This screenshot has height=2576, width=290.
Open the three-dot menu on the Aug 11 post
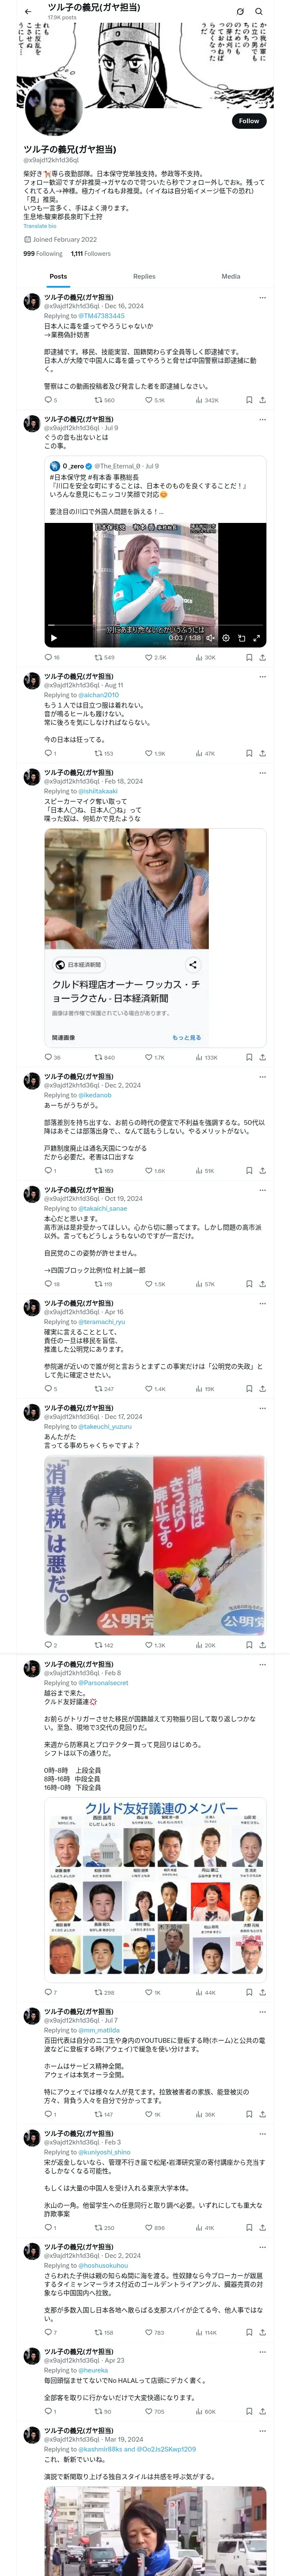pos(263,676)
